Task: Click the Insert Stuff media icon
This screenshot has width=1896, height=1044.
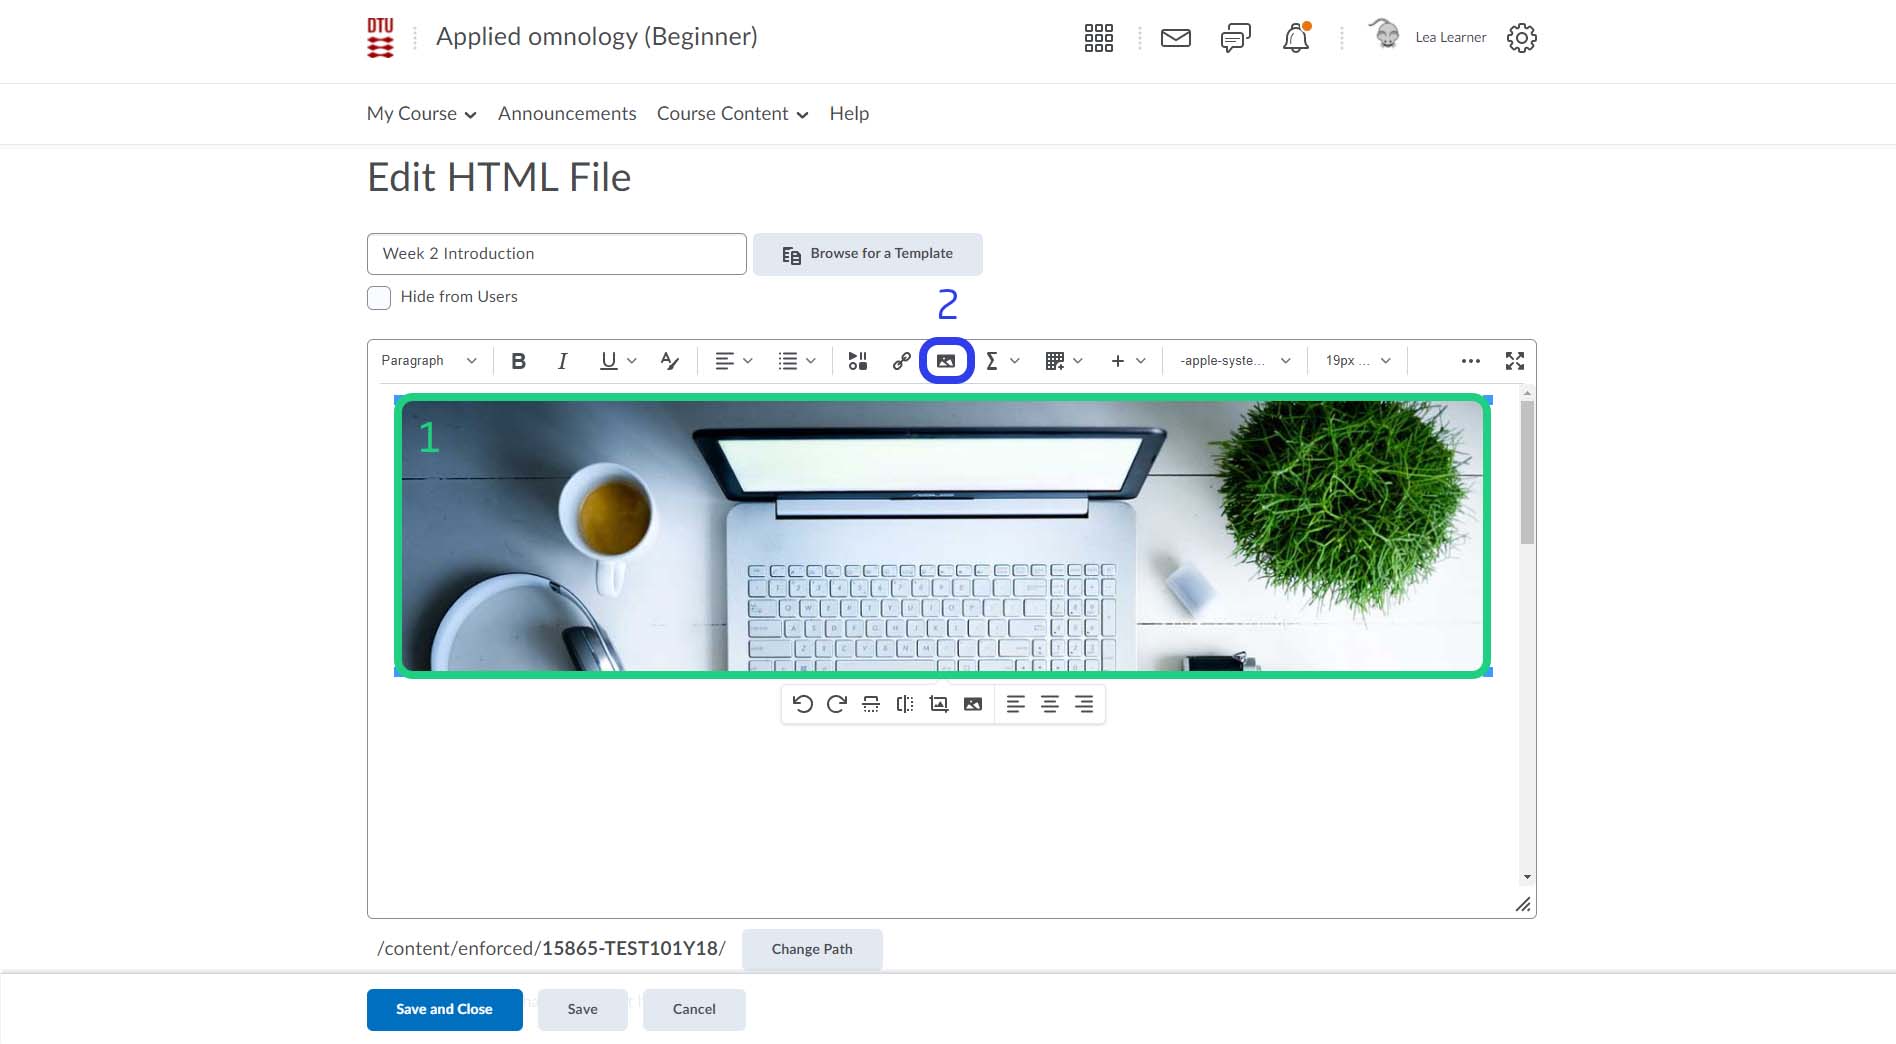Action: 857,361
